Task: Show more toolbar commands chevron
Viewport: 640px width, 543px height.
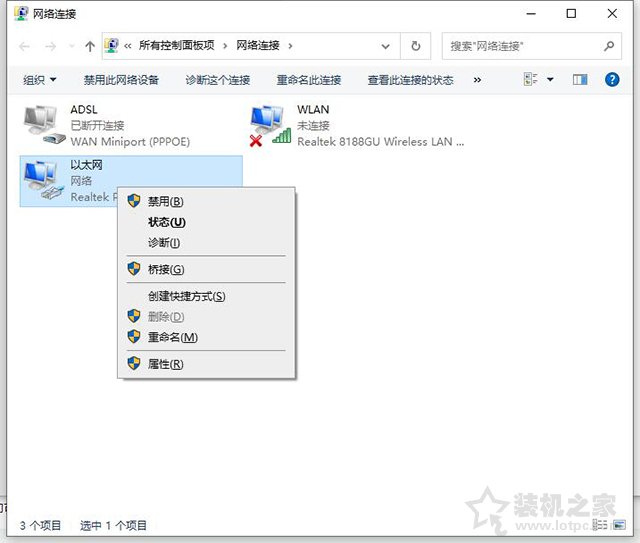Action: pos(477,80)
